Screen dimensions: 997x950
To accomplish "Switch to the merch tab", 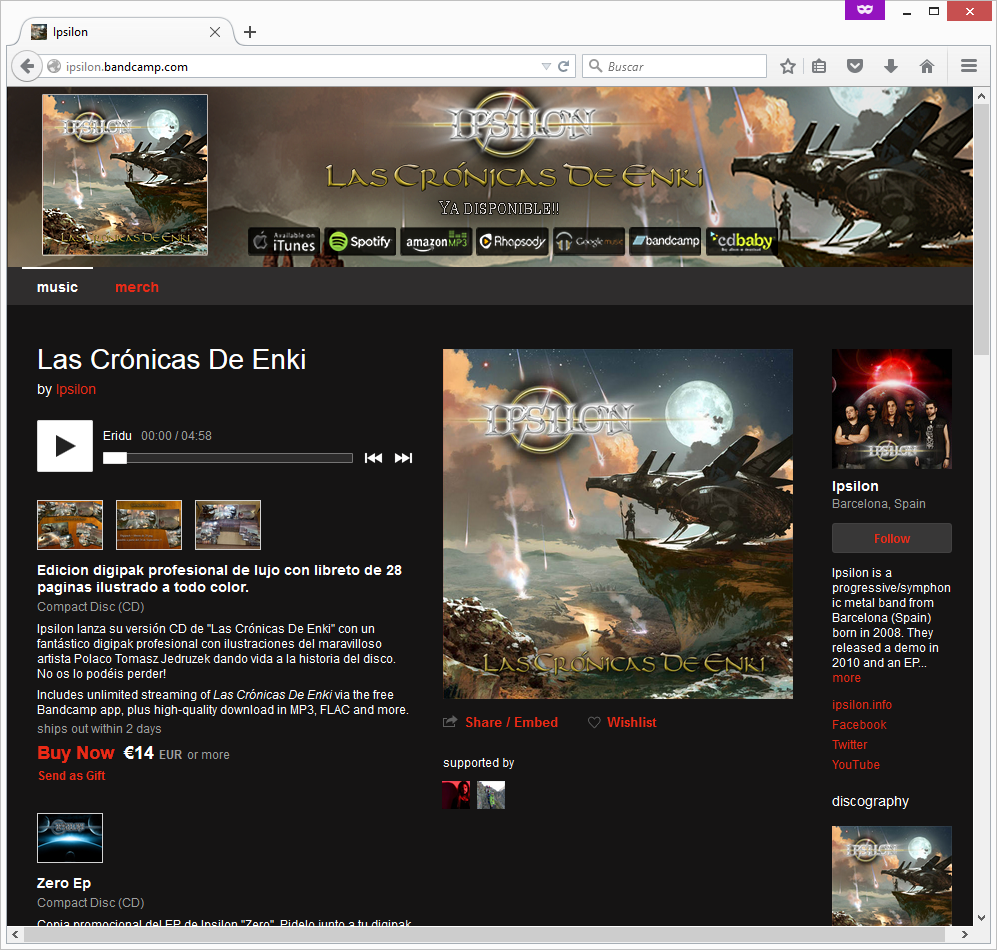I will [137, 287].
